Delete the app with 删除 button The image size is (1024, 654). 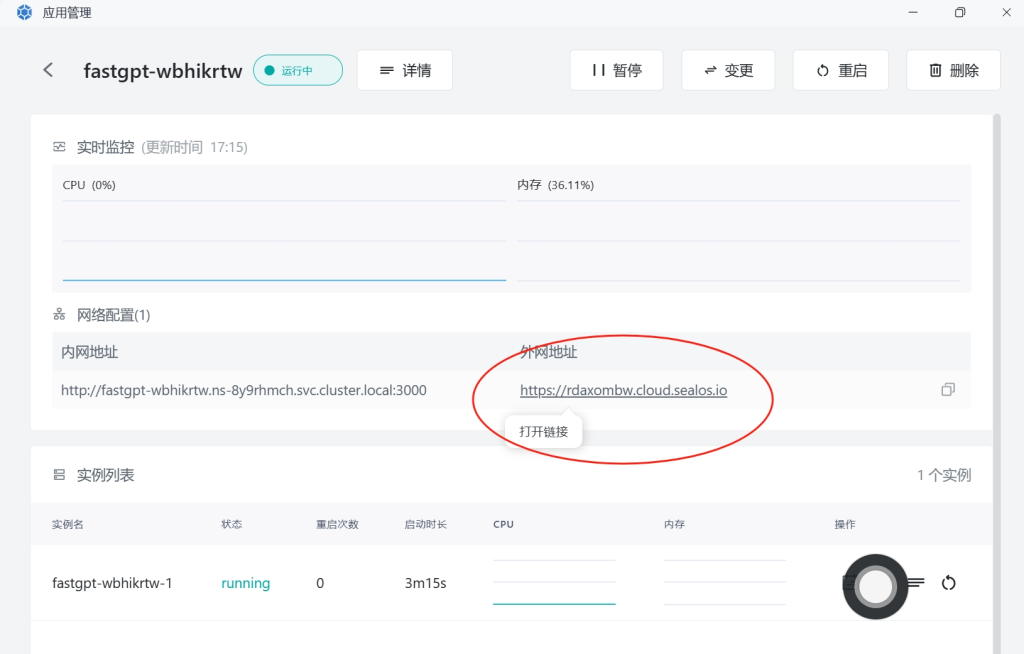[952, 71]
